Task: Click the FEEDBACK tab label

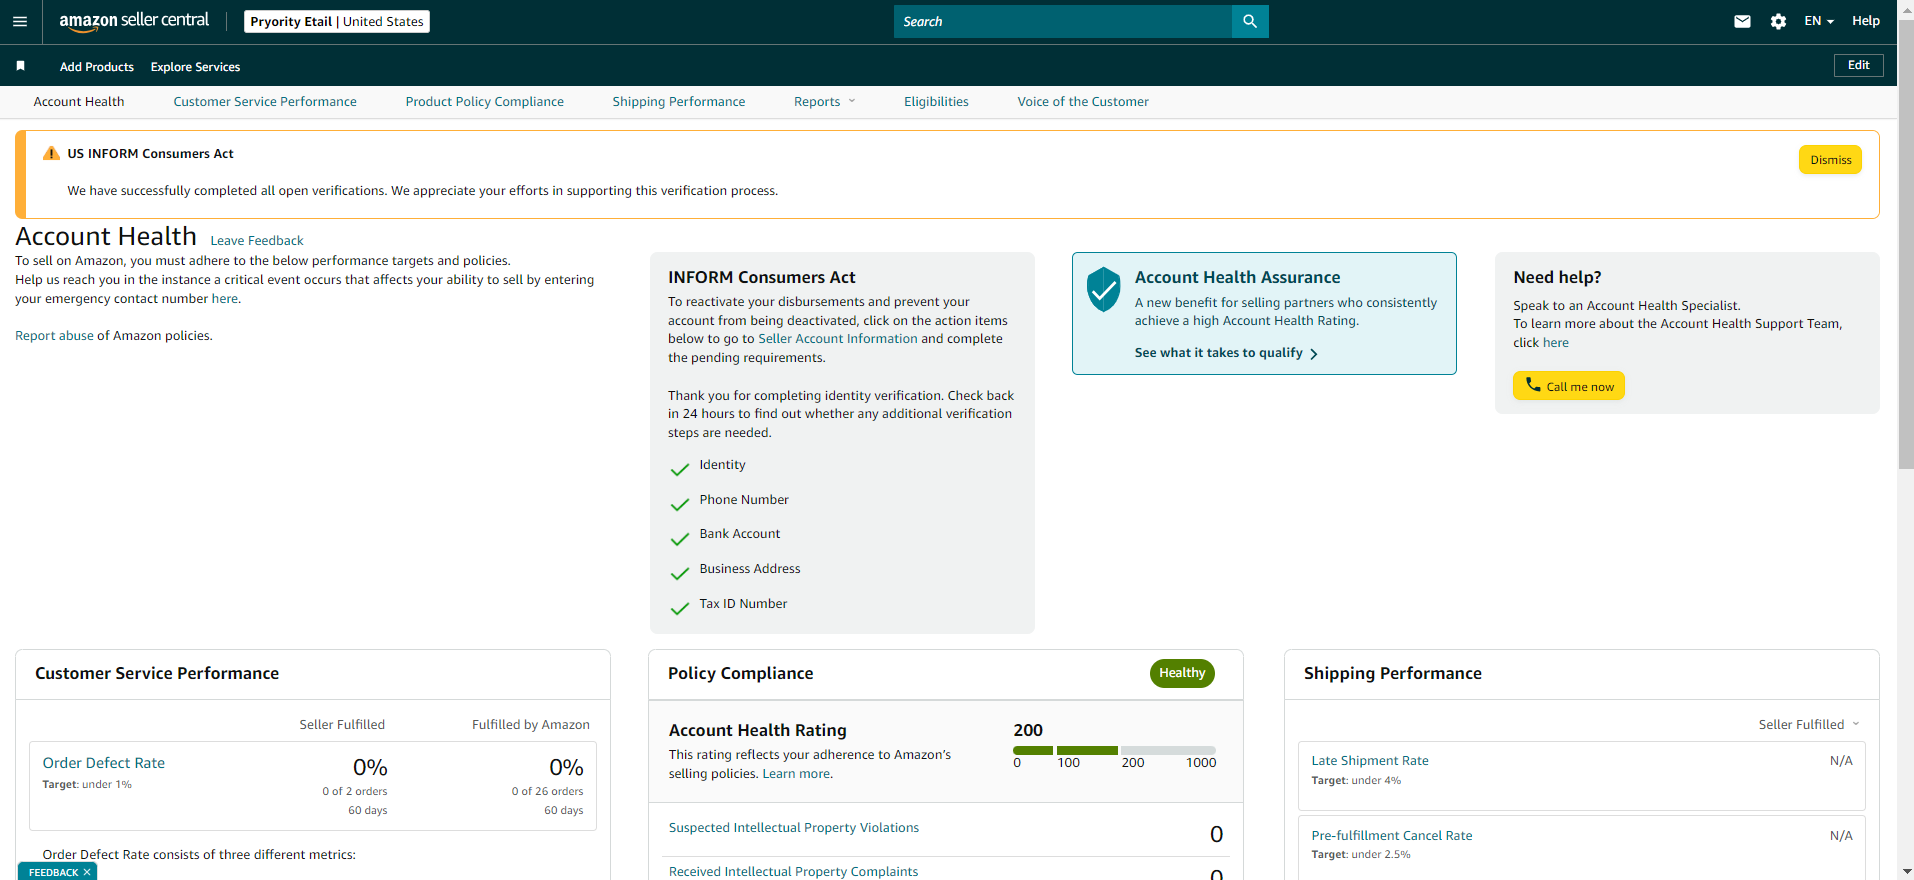Action: (x=53, y=872)
